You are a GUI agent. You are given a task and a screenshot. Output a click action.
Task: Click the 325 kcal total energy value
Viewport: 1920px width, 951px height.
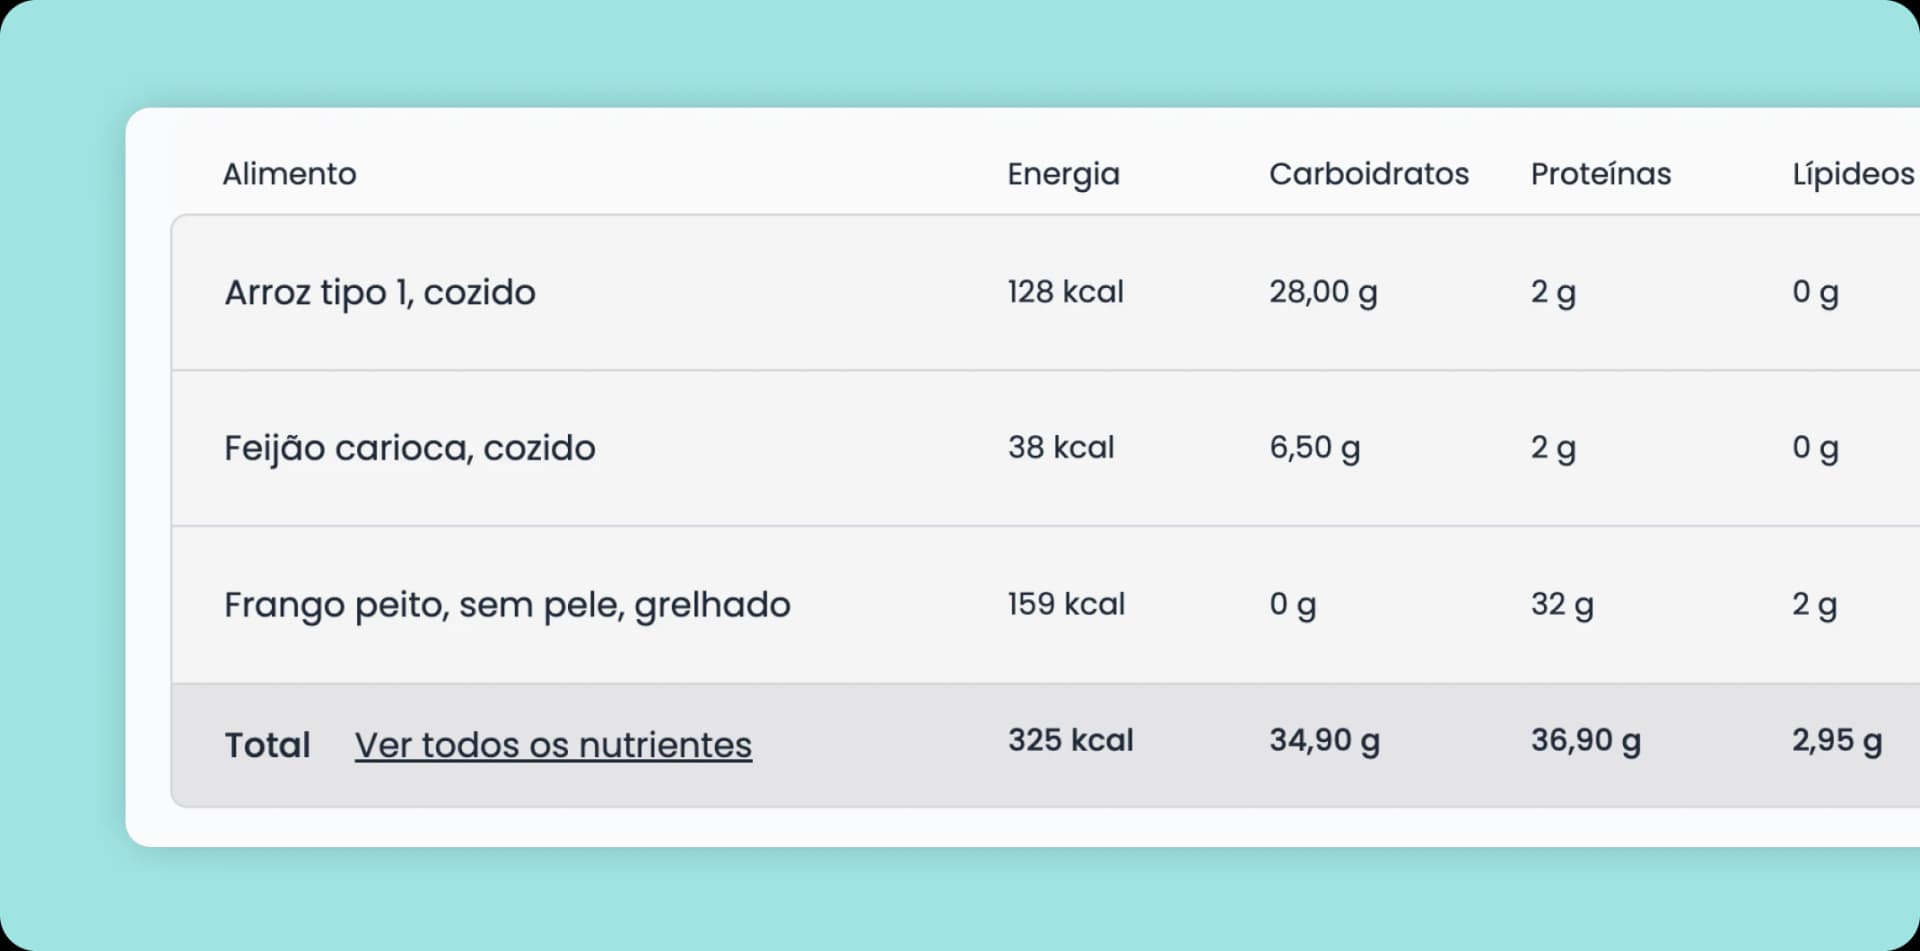[1070, 740]
